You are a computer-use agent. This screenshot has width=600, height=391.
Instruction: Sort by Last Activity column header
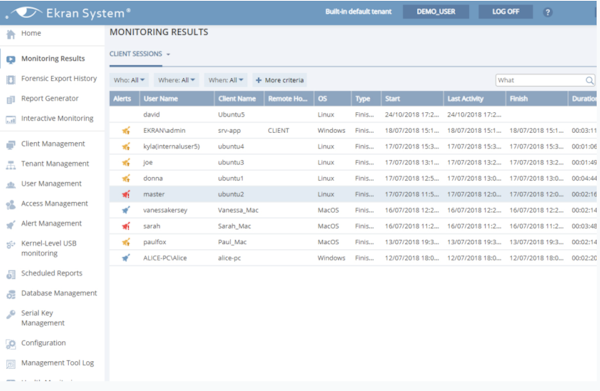point(474,99)
